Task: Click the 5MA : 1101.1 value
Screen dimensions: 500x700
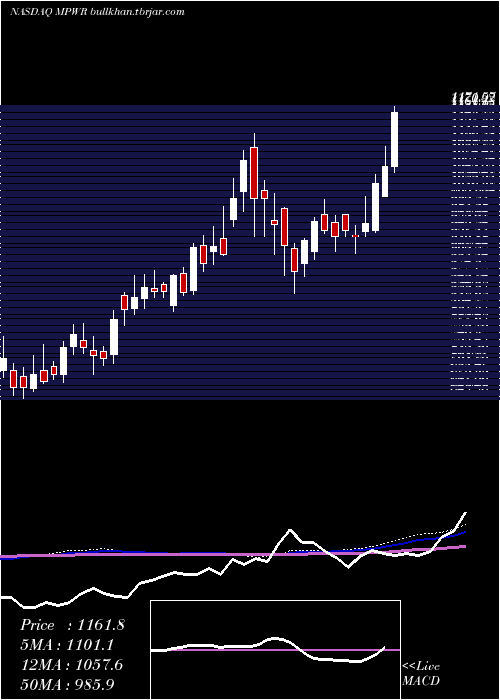Action: (x=67, y=645)
